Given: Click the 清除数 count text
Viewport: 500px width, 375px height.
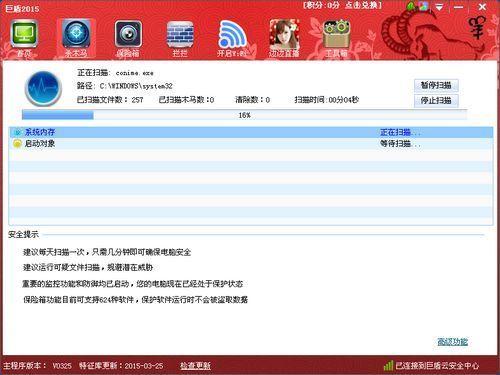Looking at the screenshot, I should click(253, 100).
